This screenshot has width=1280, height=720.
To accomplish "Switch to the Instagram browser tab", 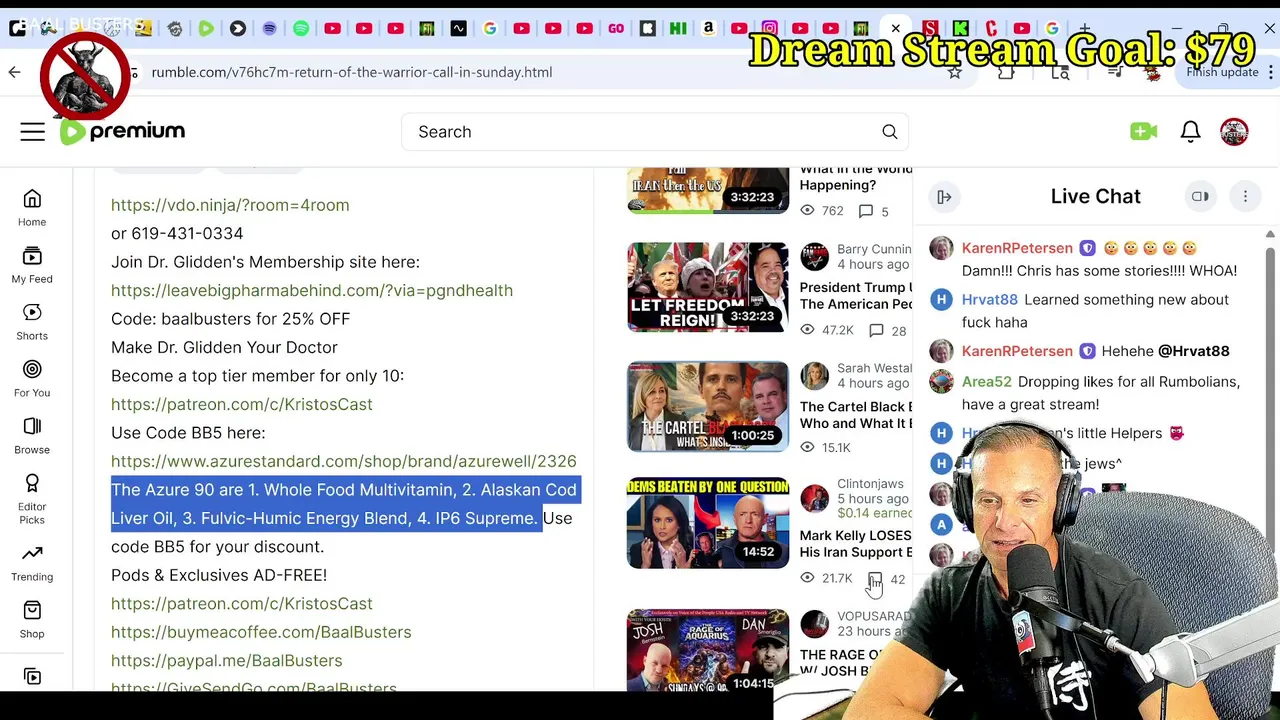I will tap(769, 29).
